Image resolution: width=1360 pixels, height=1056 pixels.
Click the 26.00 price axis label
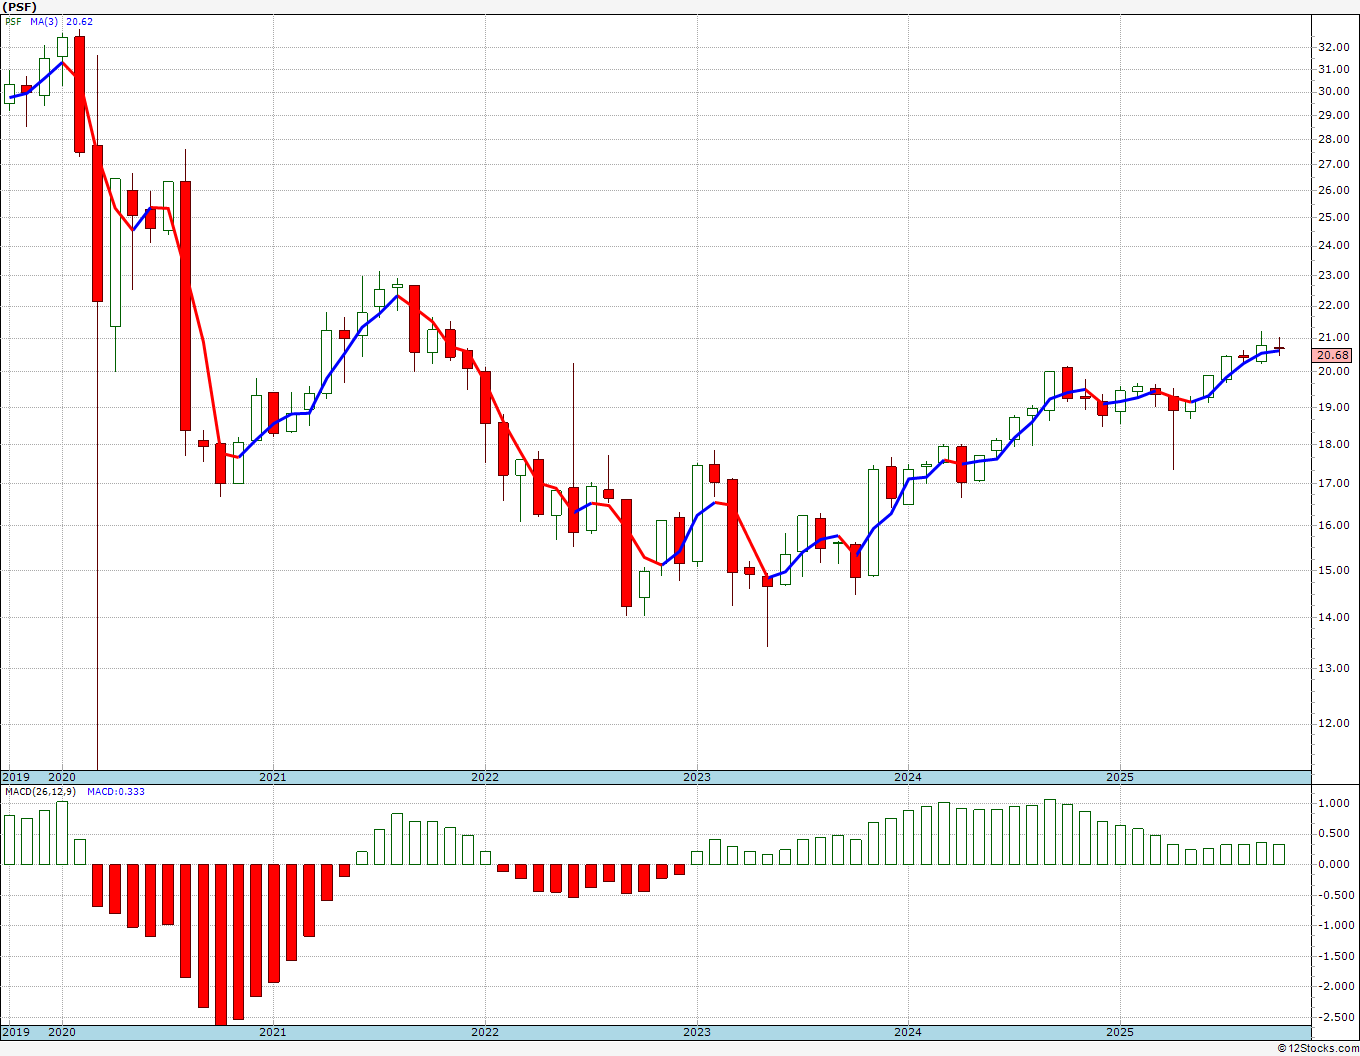coord(1333,190)
